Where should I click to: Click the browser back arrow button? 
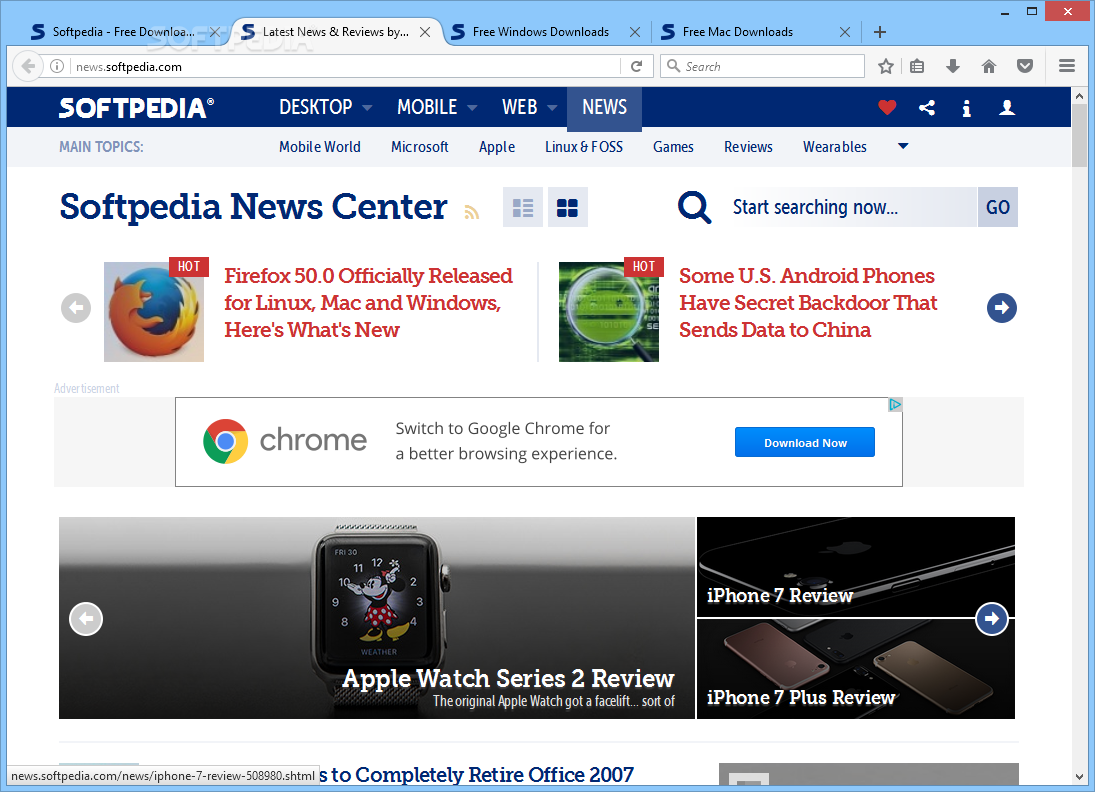coord(28,66)
